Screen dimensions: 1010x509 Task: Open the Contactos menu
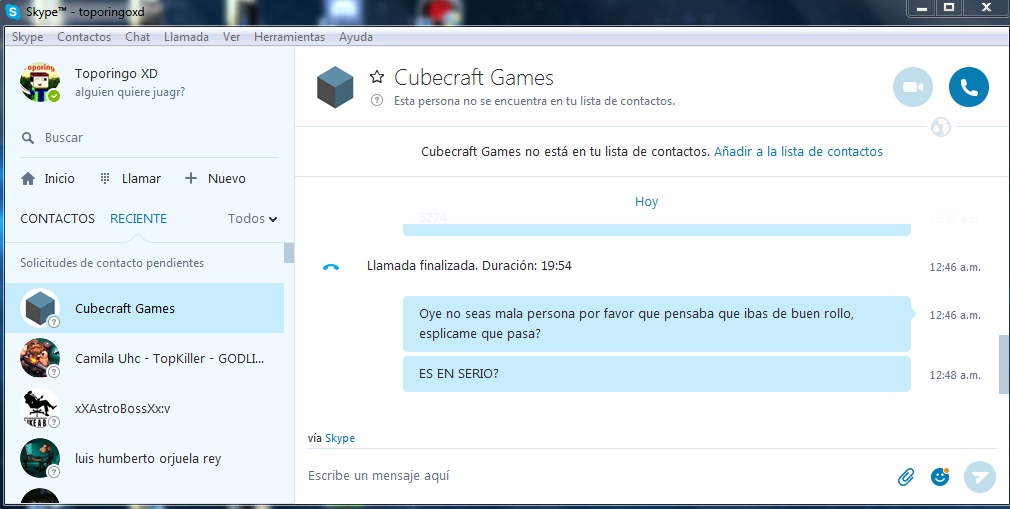click(x=84, y=37)
